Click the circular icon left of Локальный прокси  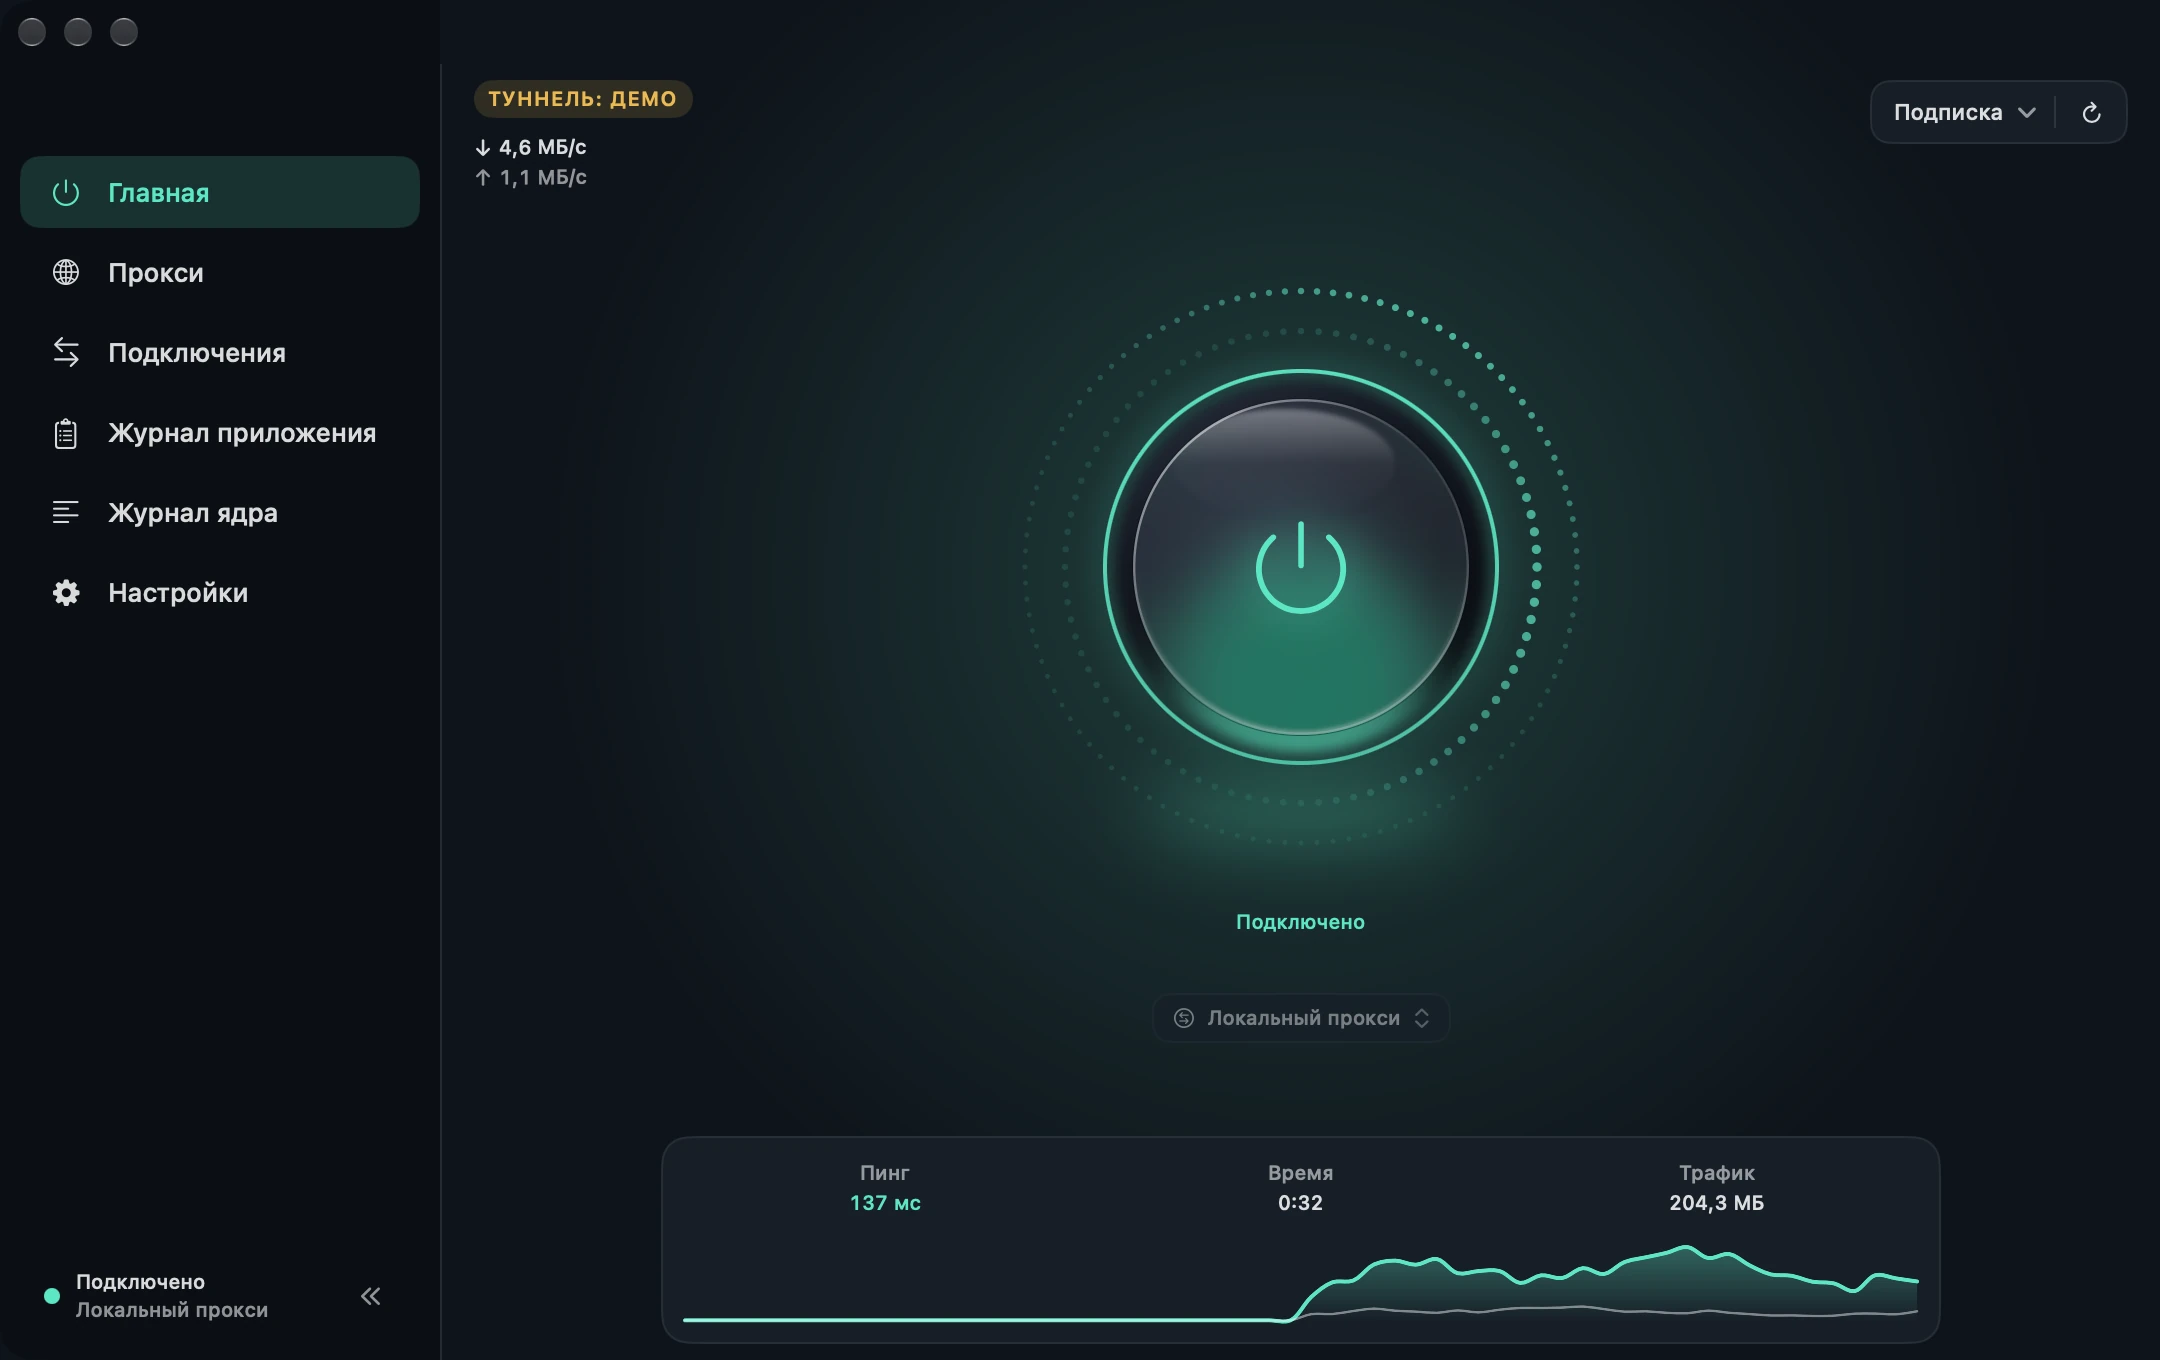click(1184, 1018)
